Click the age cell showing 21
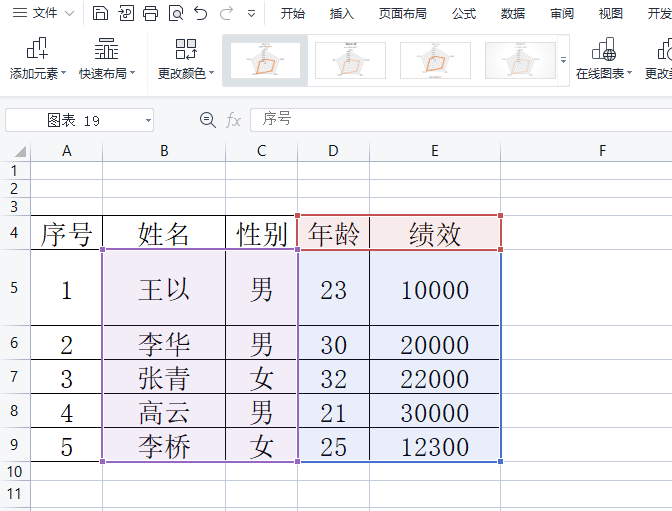 [333, 411]
